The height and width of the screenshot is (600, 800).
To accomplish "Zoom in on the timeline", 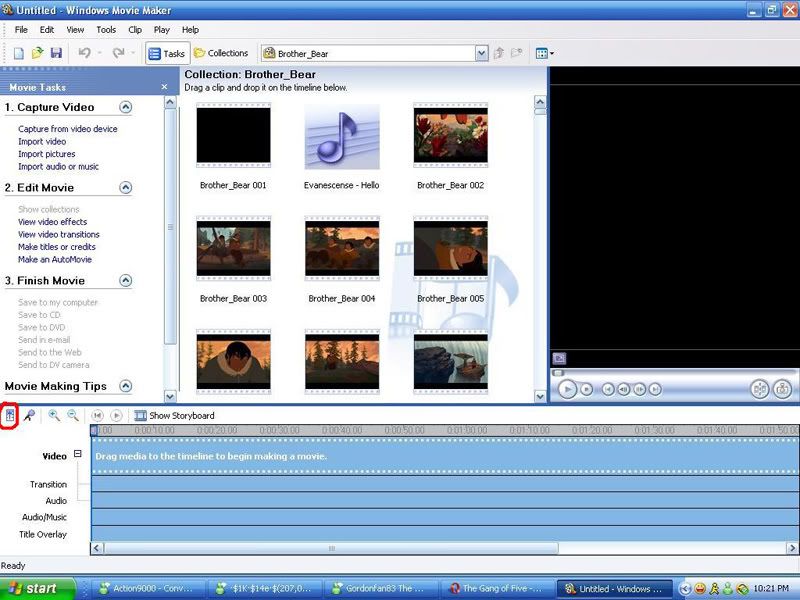I will point(54,416).
